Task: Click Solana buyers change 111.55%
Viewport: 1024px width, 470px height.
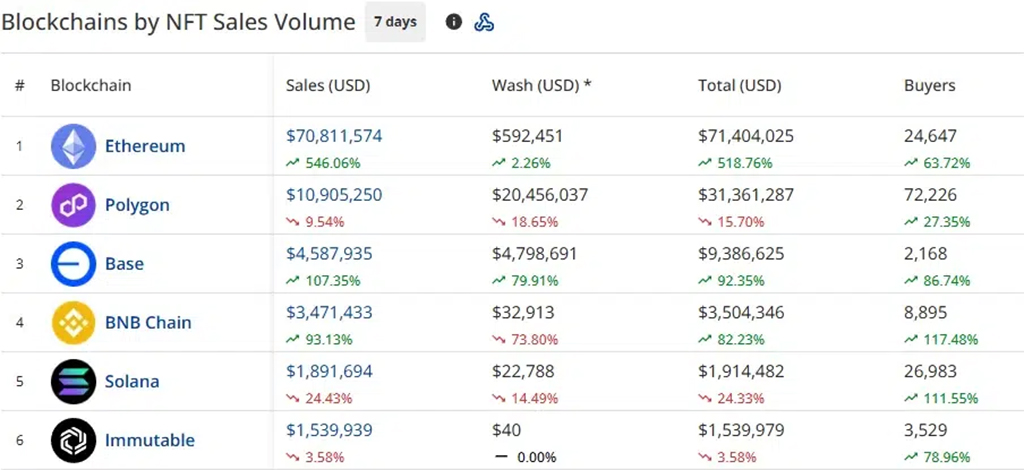Action: coord(941,398)
